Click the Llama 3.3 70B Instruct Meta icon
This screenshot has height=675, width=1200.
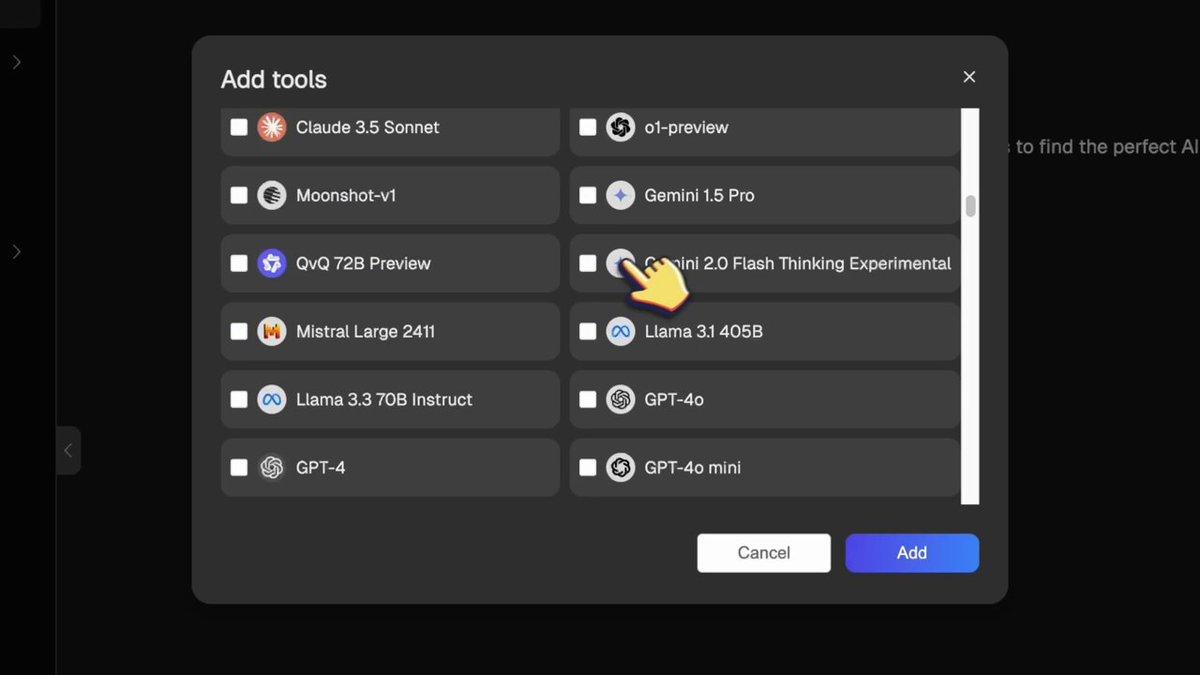point(272,399)
